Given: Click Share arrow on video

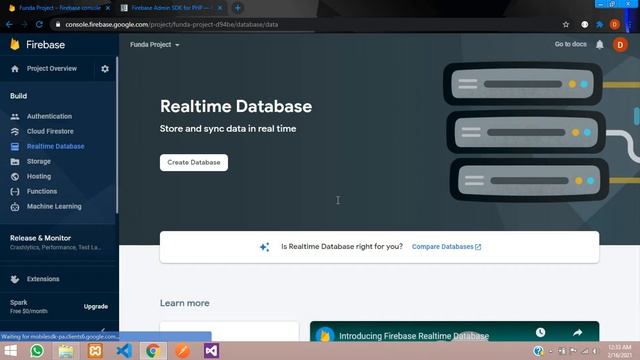Looking at the screenshot, I should (577, 333).
